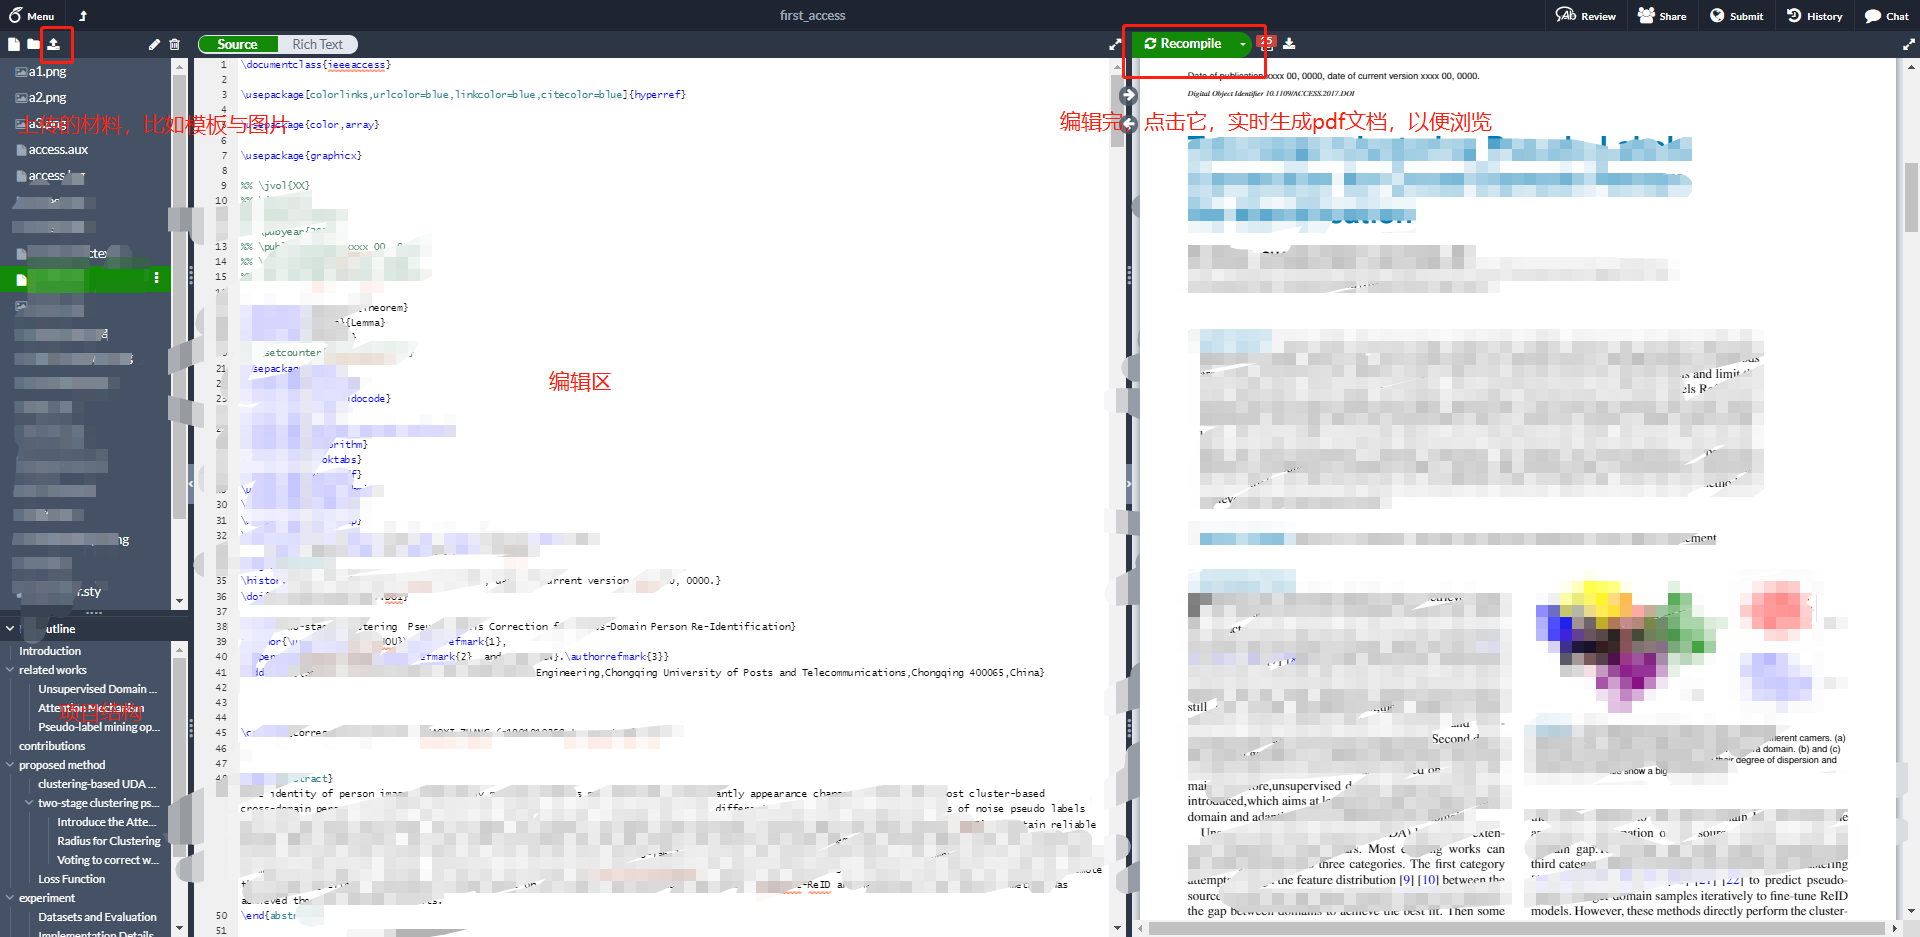Screen dimensions: 1920x937
Task: Keep Source mode selected
Action: (x=237, y=44)
